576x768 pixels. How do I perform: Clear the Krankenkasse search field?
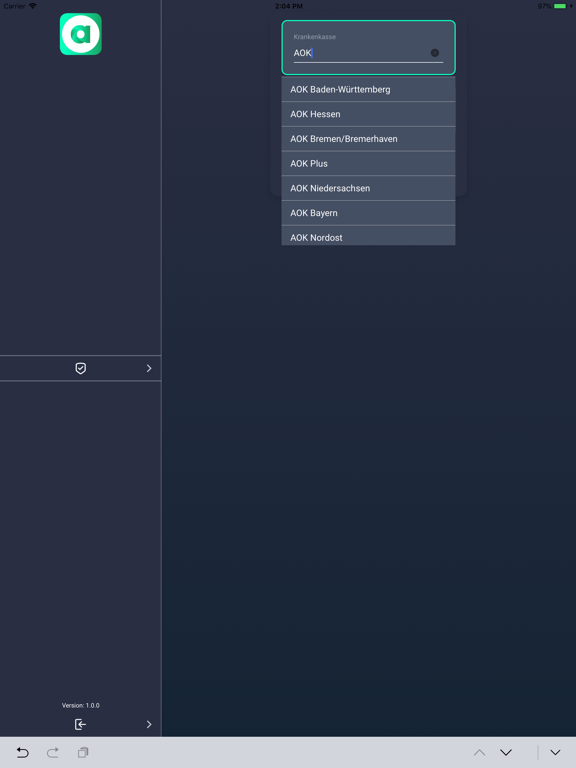pyautogui.click(x=434, y=53)
